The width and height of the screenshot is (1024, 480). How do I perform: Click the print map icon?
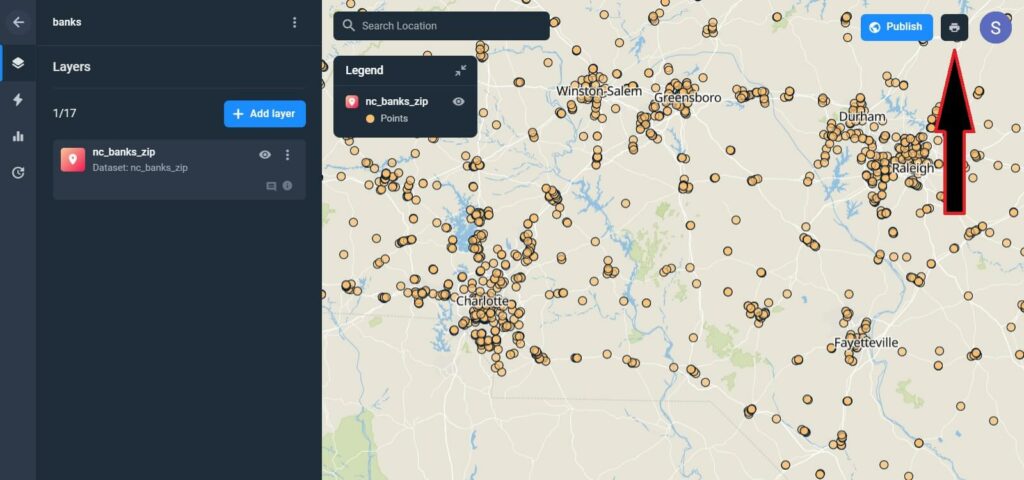[x=955, y=27]
